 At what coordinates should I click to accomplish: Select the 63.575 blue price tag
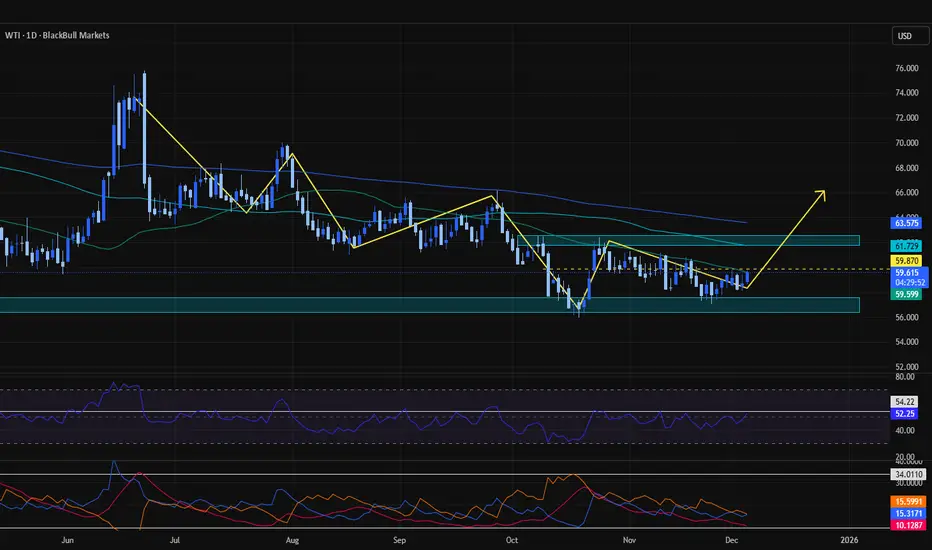906,224
